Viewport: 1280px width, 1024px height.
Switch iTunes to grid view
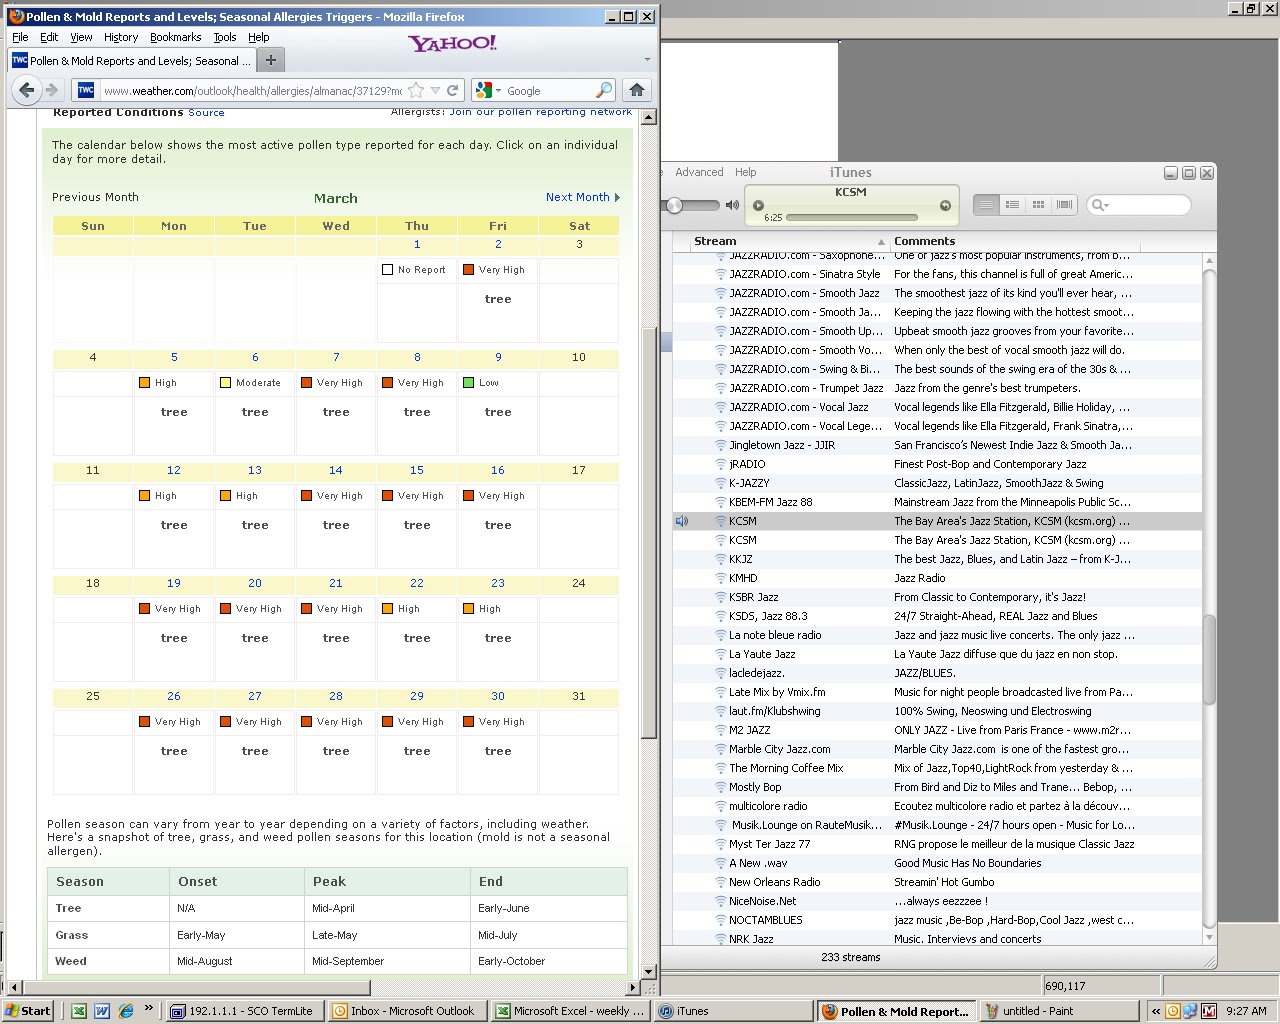point(1038,205)
